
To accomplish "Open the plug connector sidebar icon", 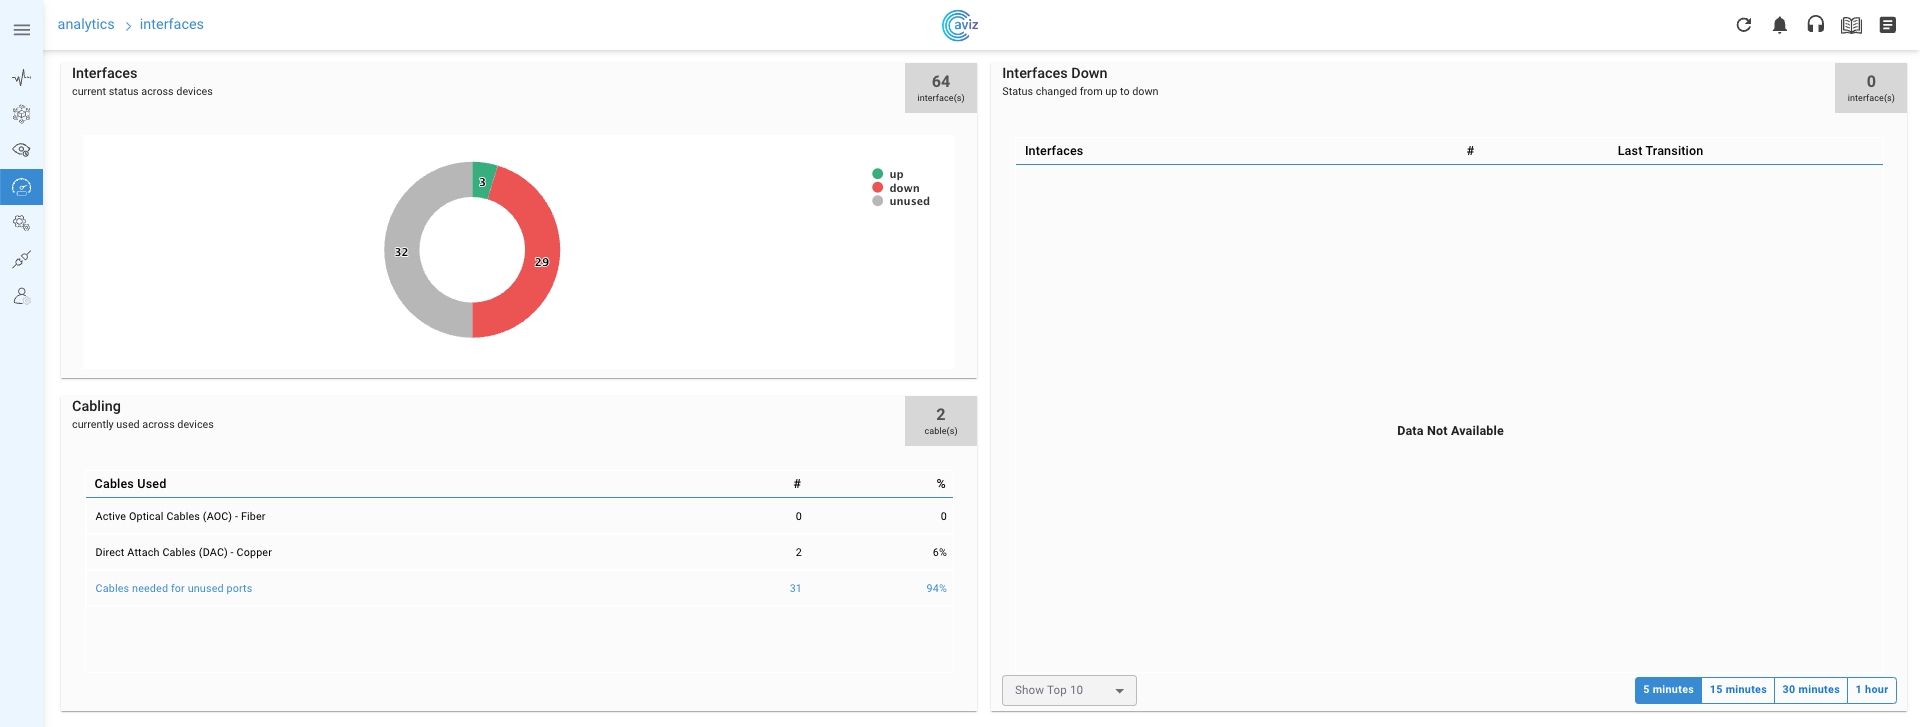I will pyautogui.click(x=21, y=260).
